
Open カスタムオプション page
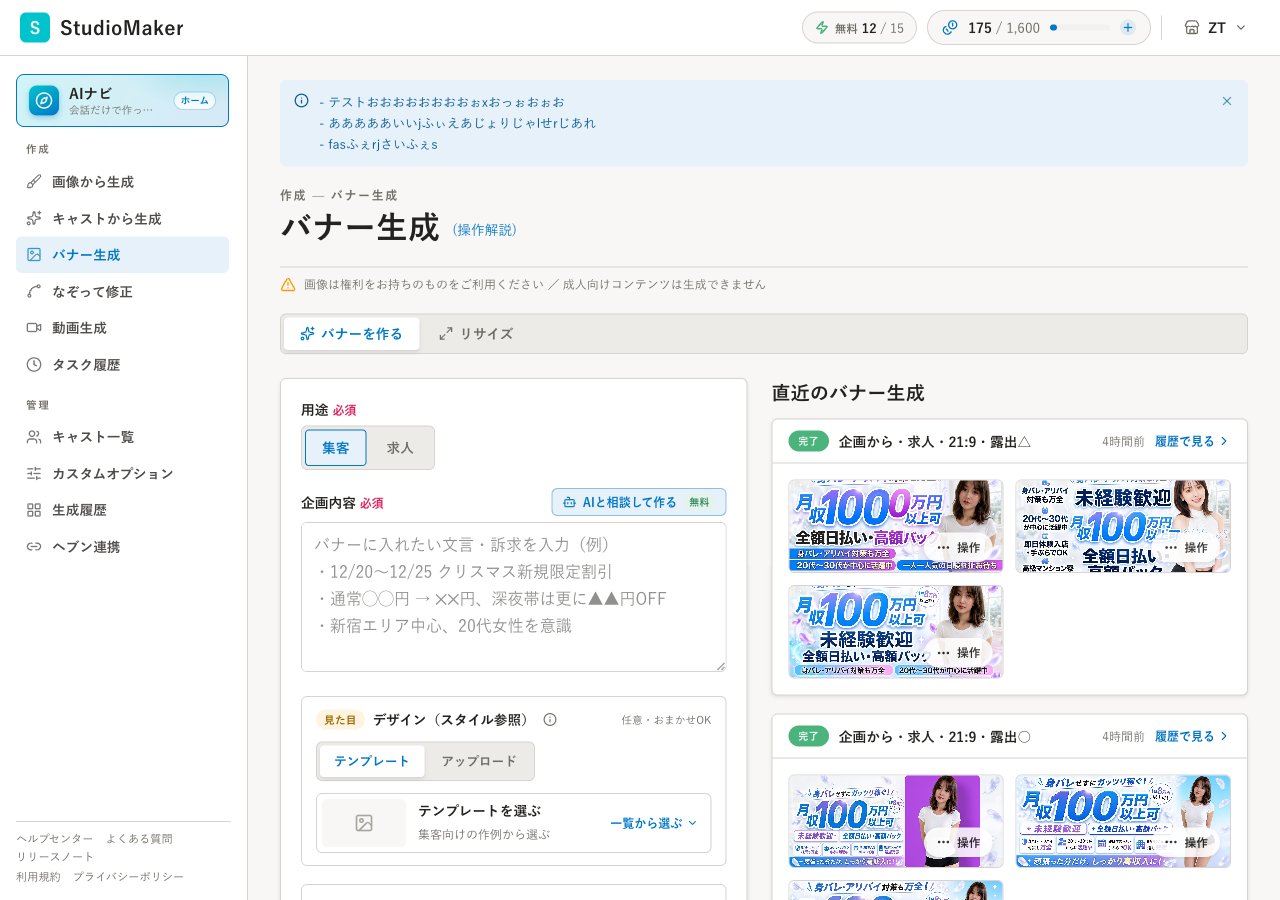coord(122,473)
